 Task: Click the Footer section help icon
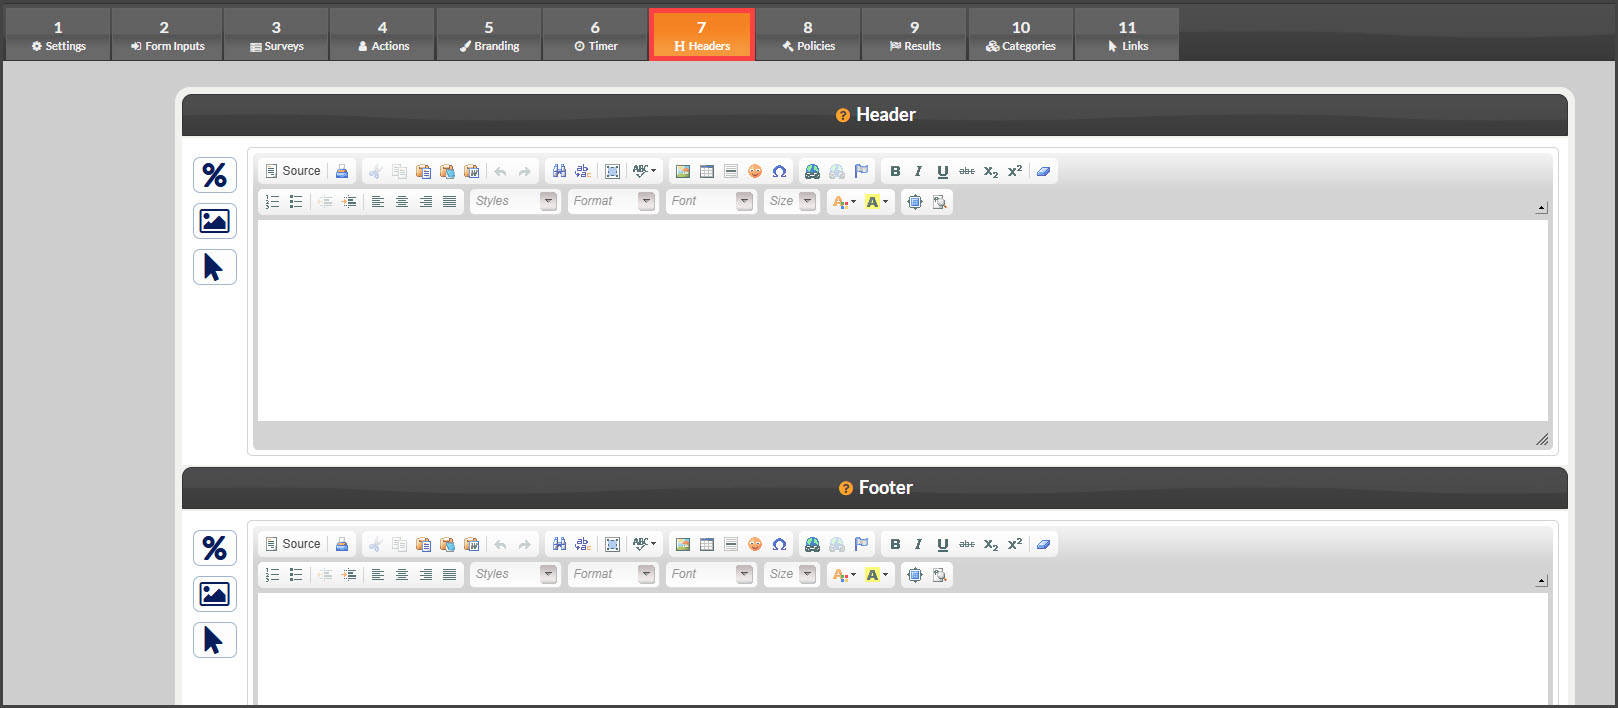[x=846, y=489]
